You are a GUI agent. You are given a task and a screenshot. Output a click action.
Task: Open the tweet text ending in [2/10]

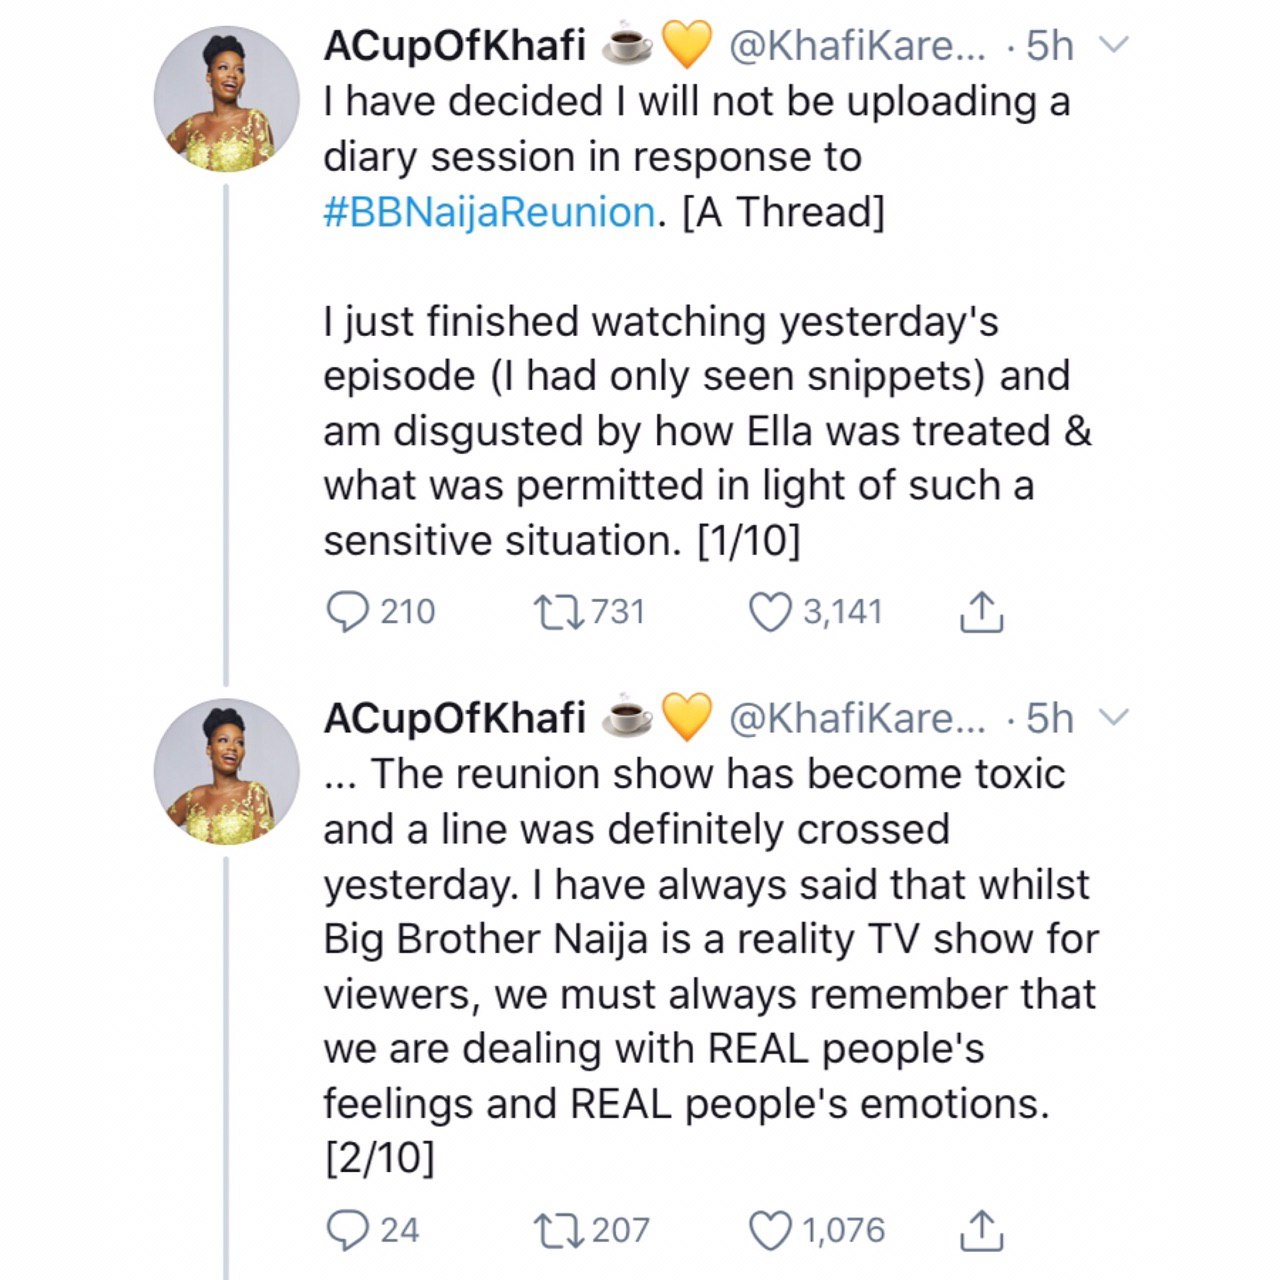[x=700, y=966]
